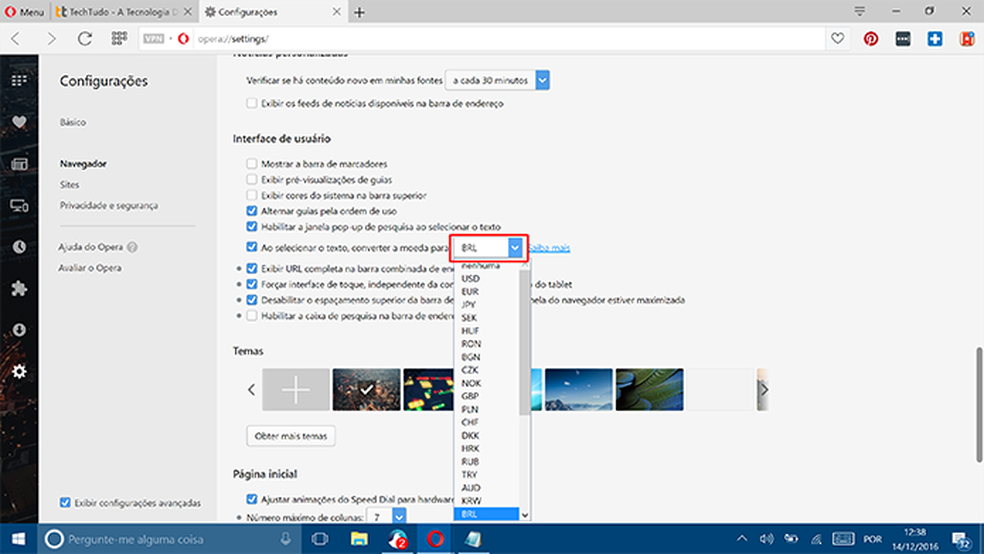This screenshot has width=984, height=554.
Task: Expand the 'a cada 30 minutos' dropdown
Action: click(x=497, y=80)
